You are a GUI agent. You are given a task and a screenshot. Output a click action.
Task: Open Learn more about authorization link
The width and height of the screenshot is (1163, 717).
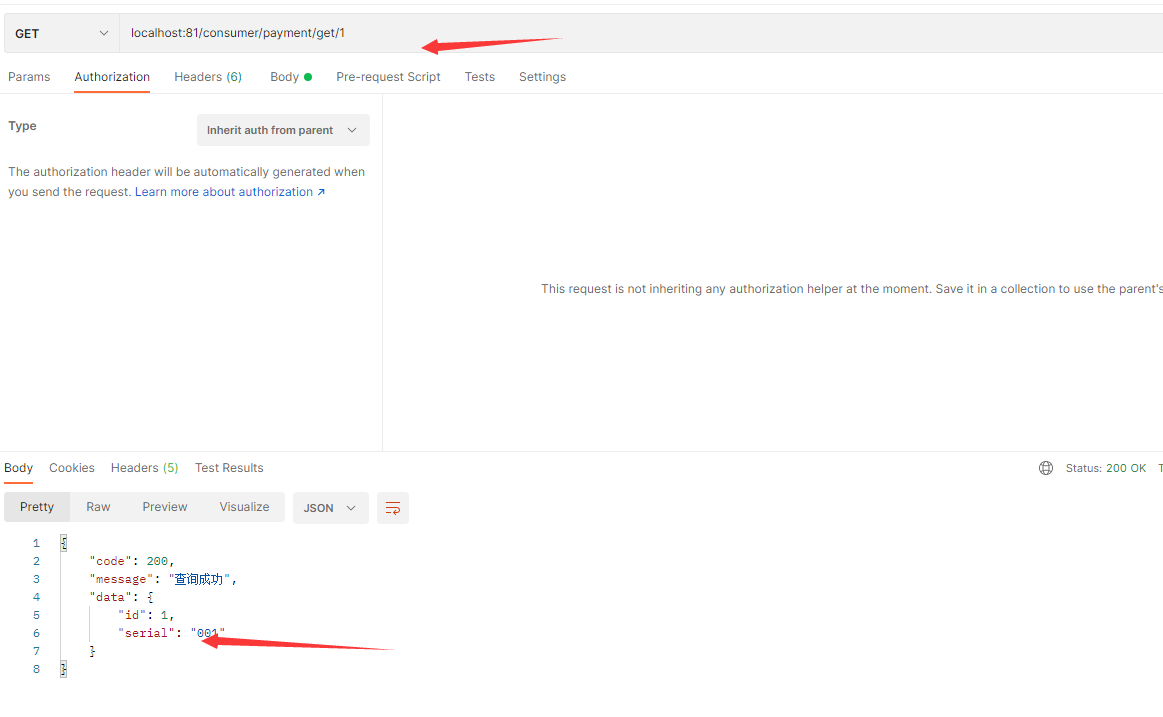pos(230,192)
